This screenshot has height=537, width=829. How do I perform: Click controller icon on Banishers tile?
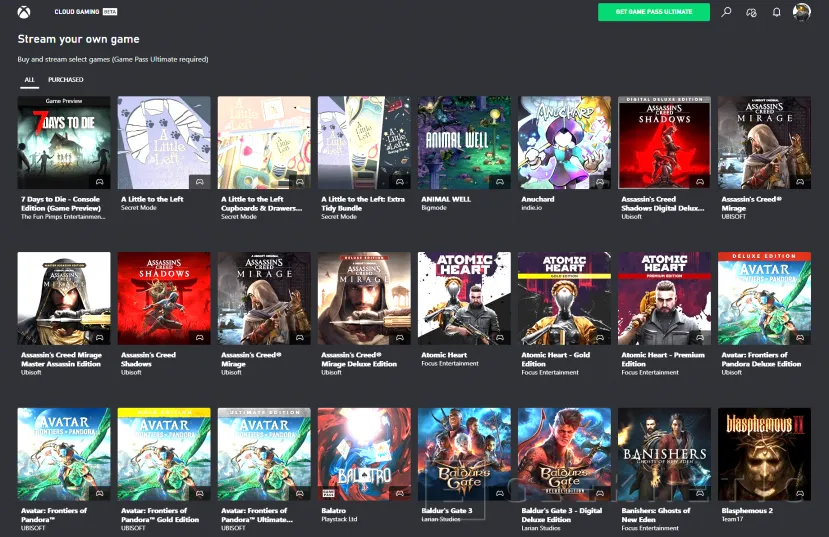[700, 493]
